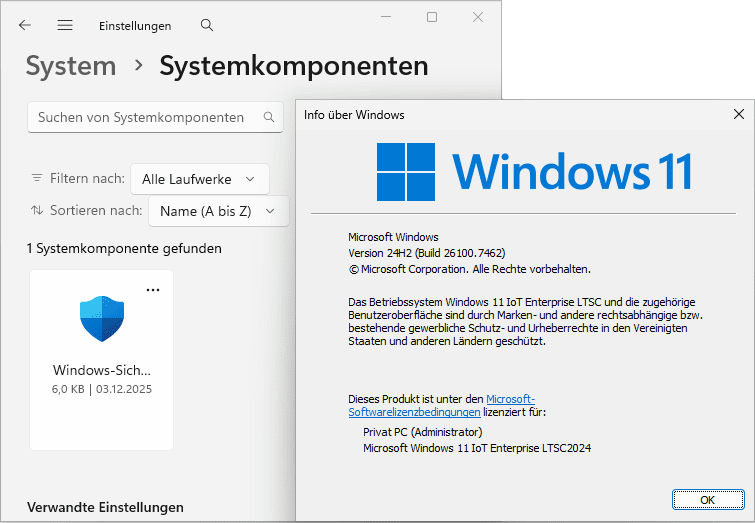The height and width of the screenshot is (523, 755).
Task: Click the Microsoft Windows text line
Action: click(x=393, y=237)
